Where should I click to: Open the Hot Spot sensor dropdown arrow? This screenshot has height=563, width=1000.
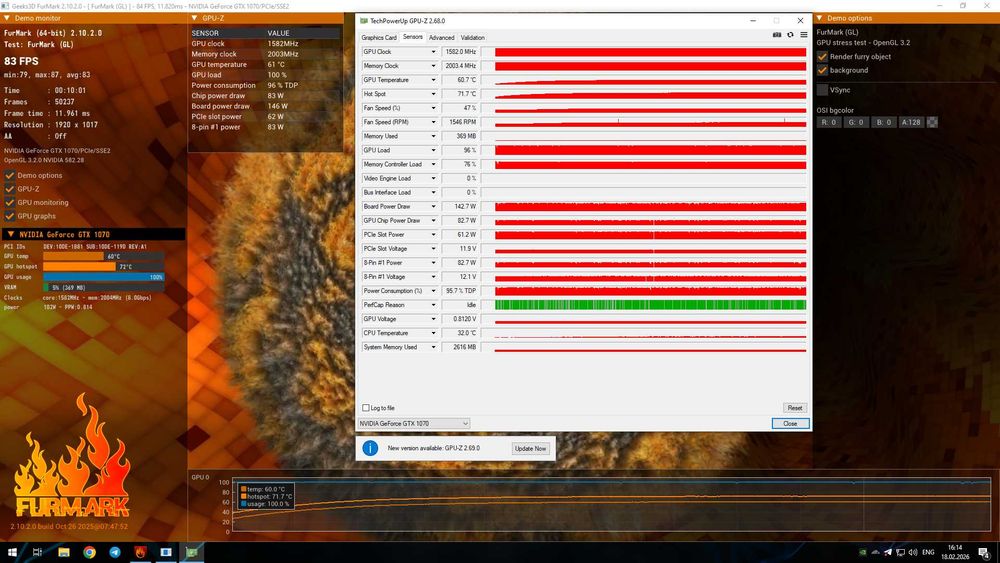(x=433, y=94)
